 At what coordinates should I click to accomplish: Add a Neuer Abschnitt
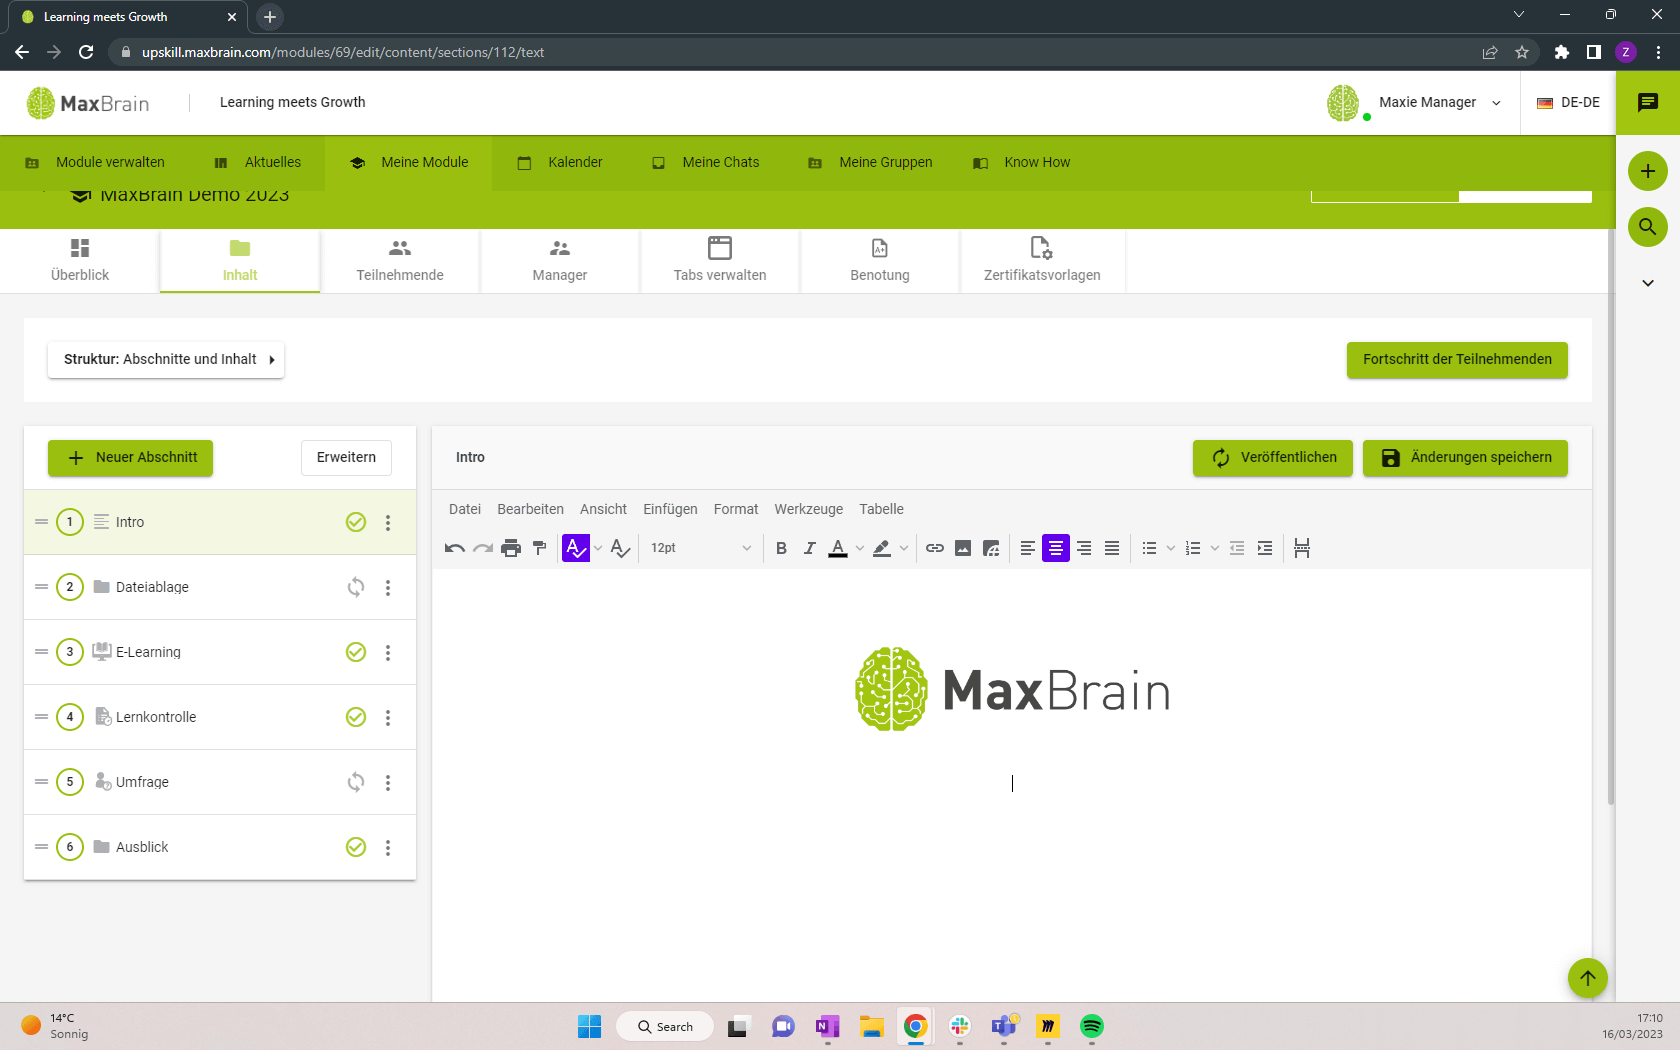point(131,458)
